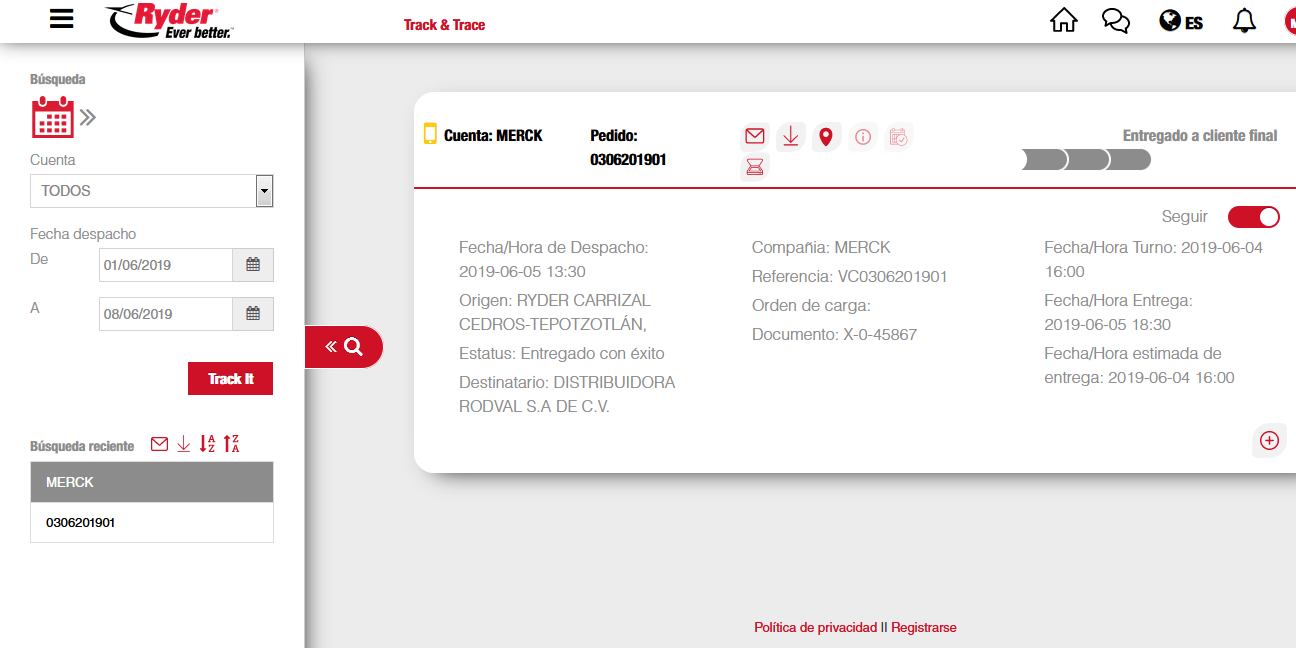
Task: Go to the home page icon
Action: [1064, 21]
